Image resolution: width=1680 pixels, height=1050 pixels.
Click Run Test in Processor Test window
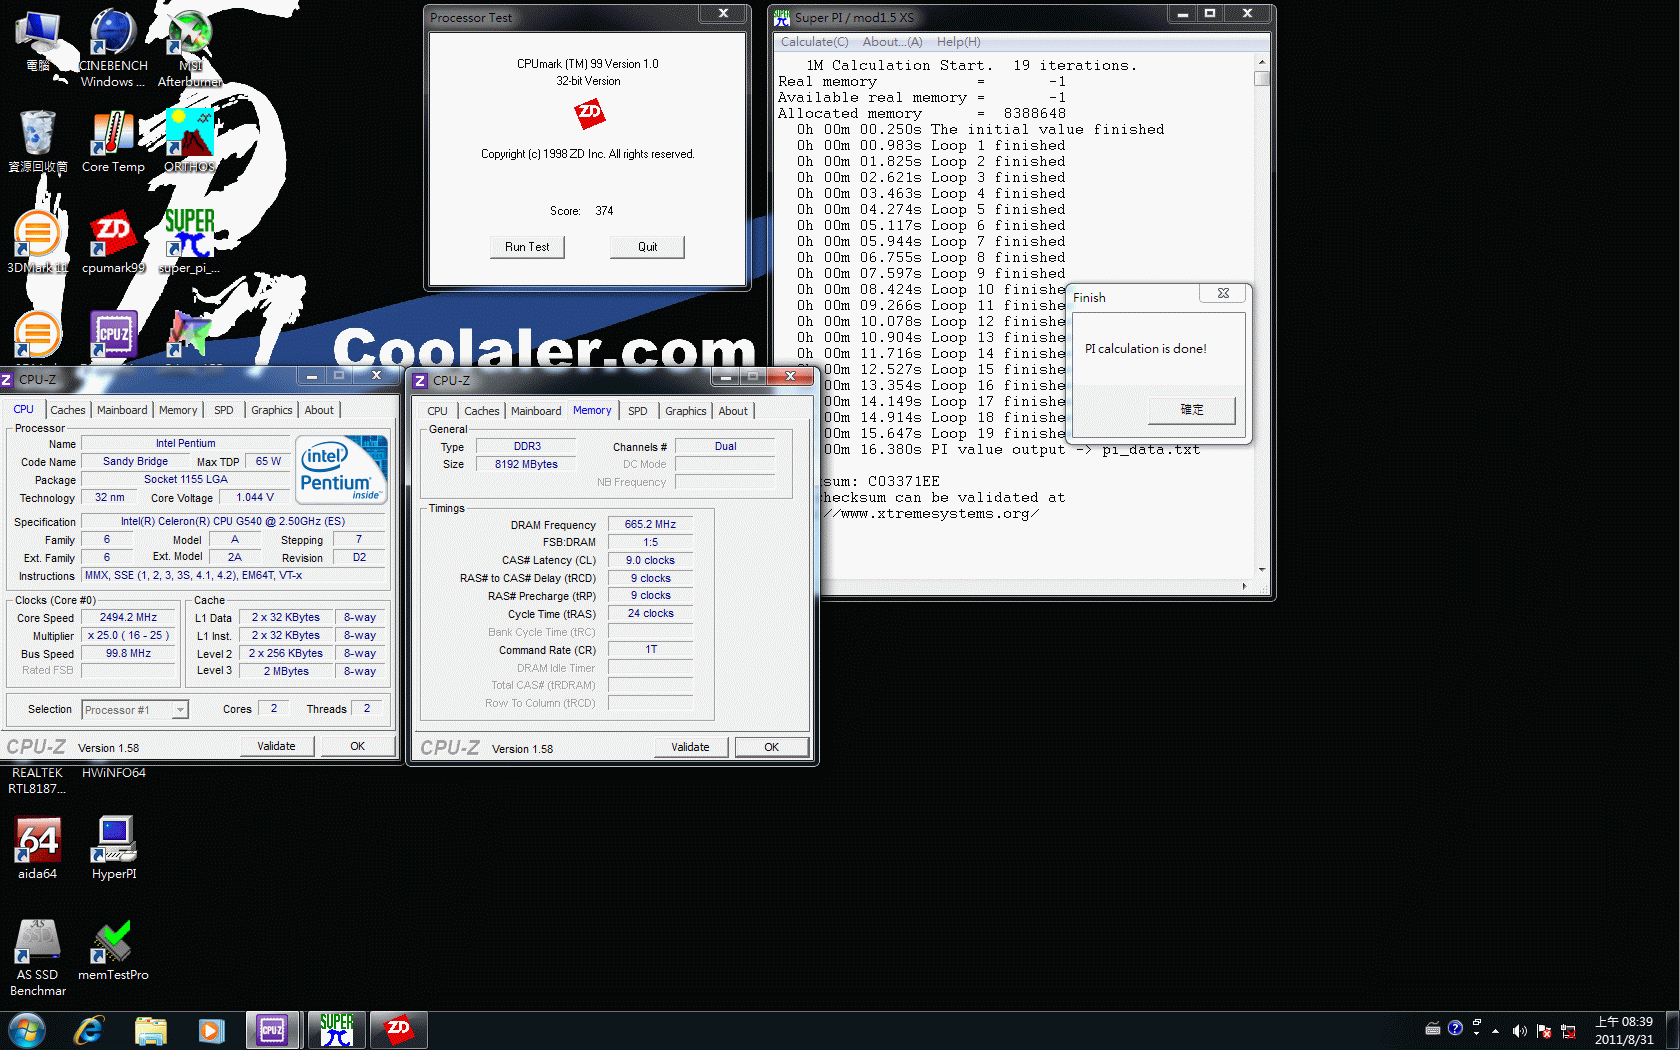527,247
